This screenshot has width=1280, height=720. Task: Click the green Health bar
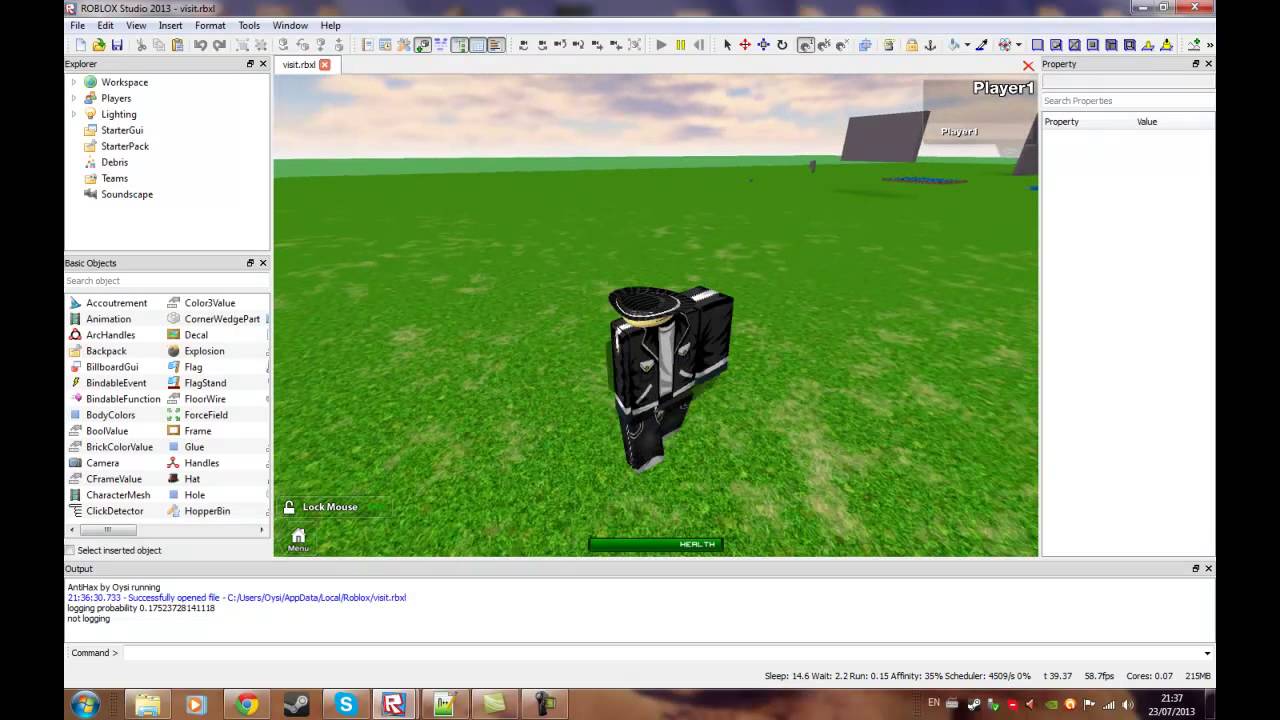pyautogui.click(x=656, y=544)
